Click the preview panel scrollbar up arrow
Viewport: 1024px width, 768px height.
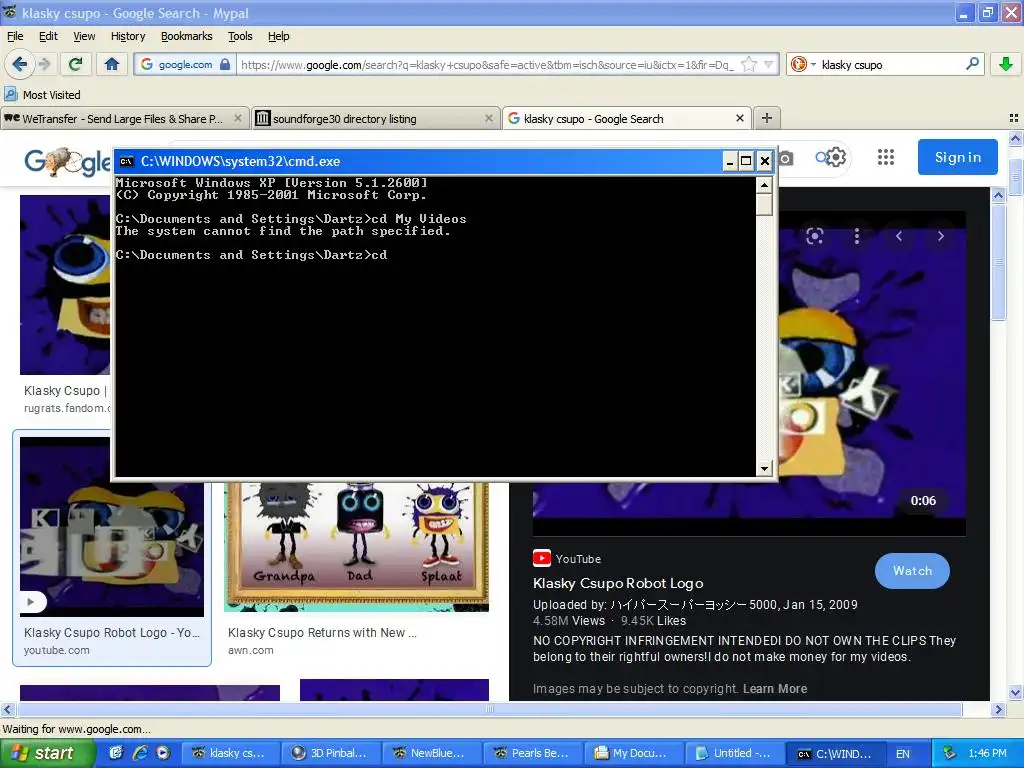click(x=998, y=195)
